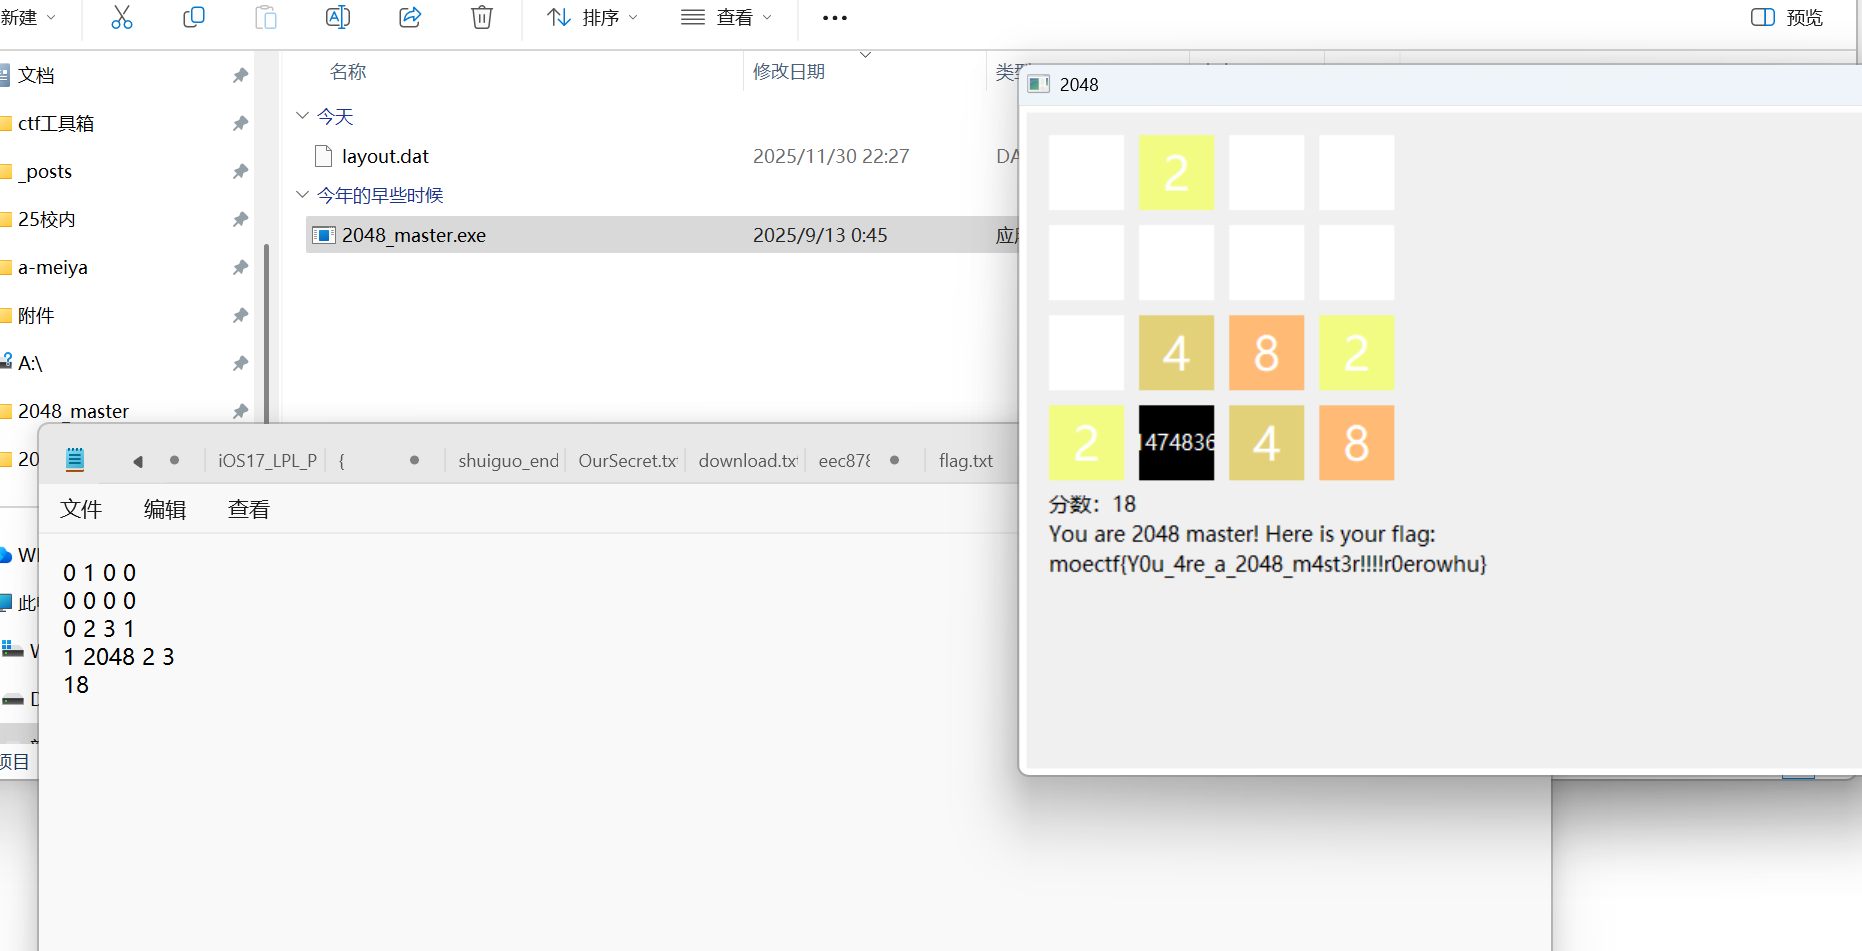The width and height of the screenshot is (1862, 951).
Task: Select the layout.dat file
Action: 385,156
